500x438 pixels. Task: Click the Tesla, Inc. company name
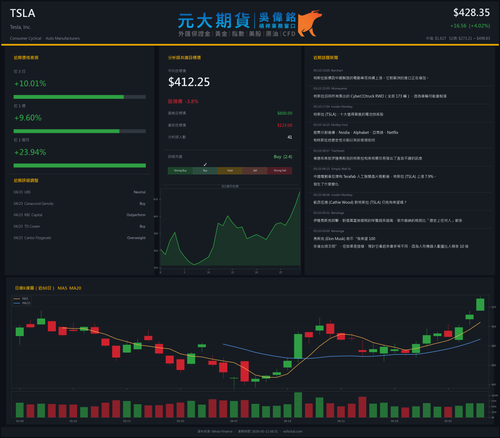(20, 27)
